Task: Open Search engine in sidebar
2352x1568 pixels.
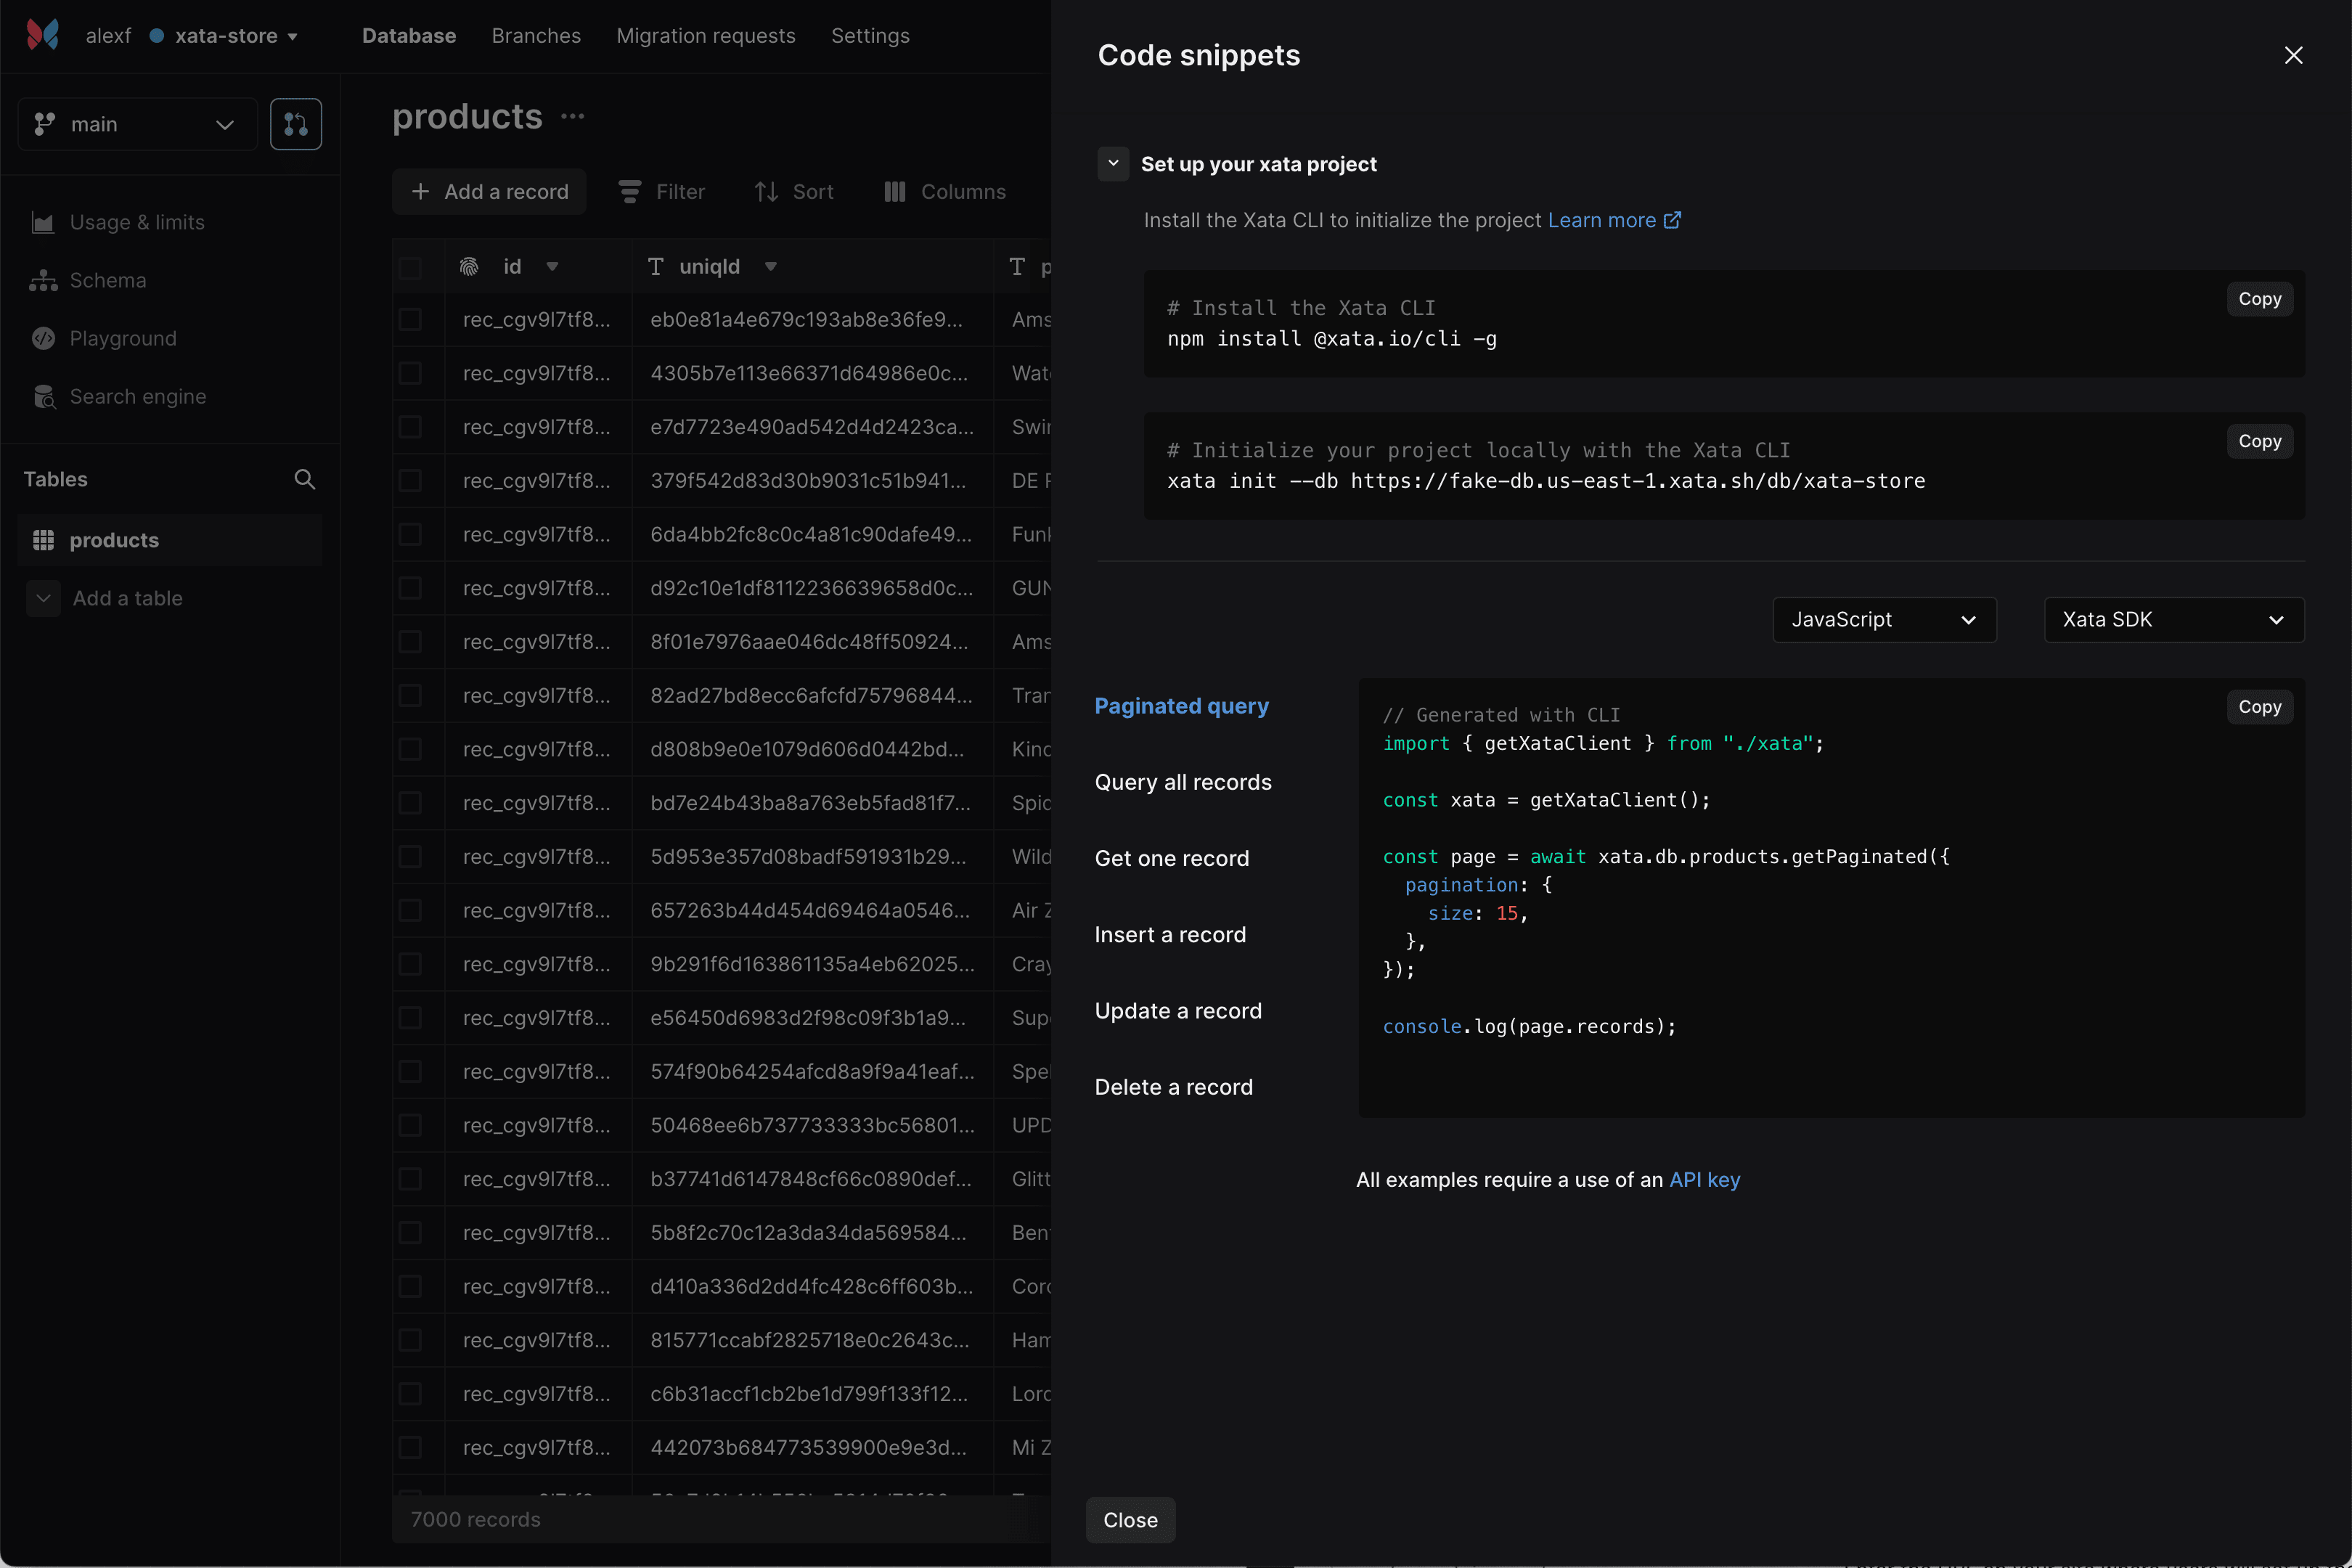Action: pyautogui.click(x=137, y=397)
